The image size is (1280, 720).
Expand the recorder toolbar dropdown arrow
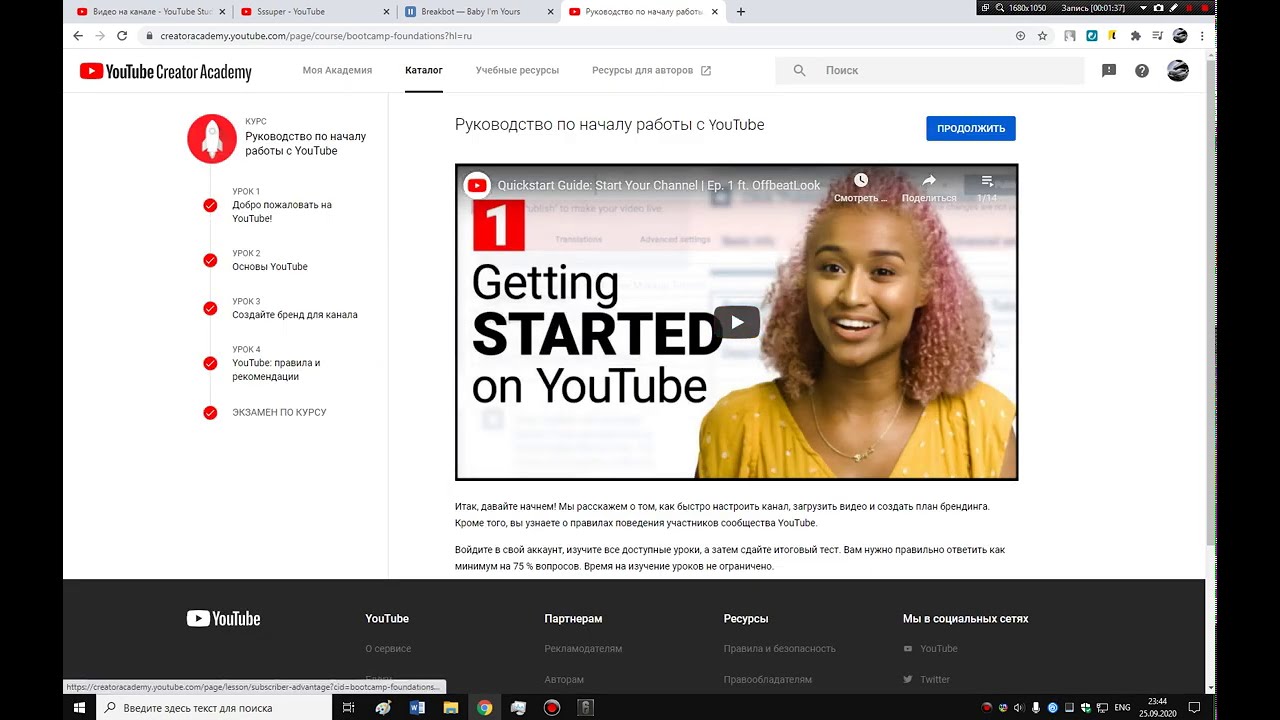pos(1143,8)
